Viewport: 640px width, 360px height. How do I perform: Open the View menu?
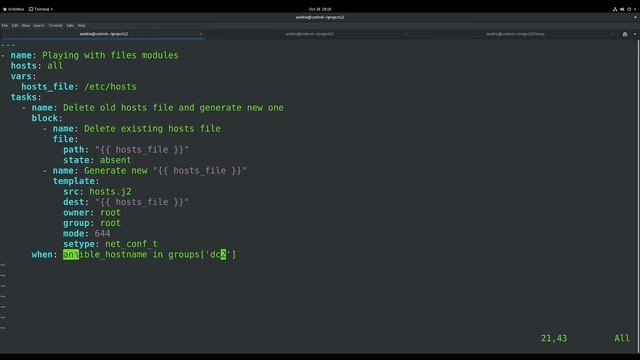click(x=26, y=25)
